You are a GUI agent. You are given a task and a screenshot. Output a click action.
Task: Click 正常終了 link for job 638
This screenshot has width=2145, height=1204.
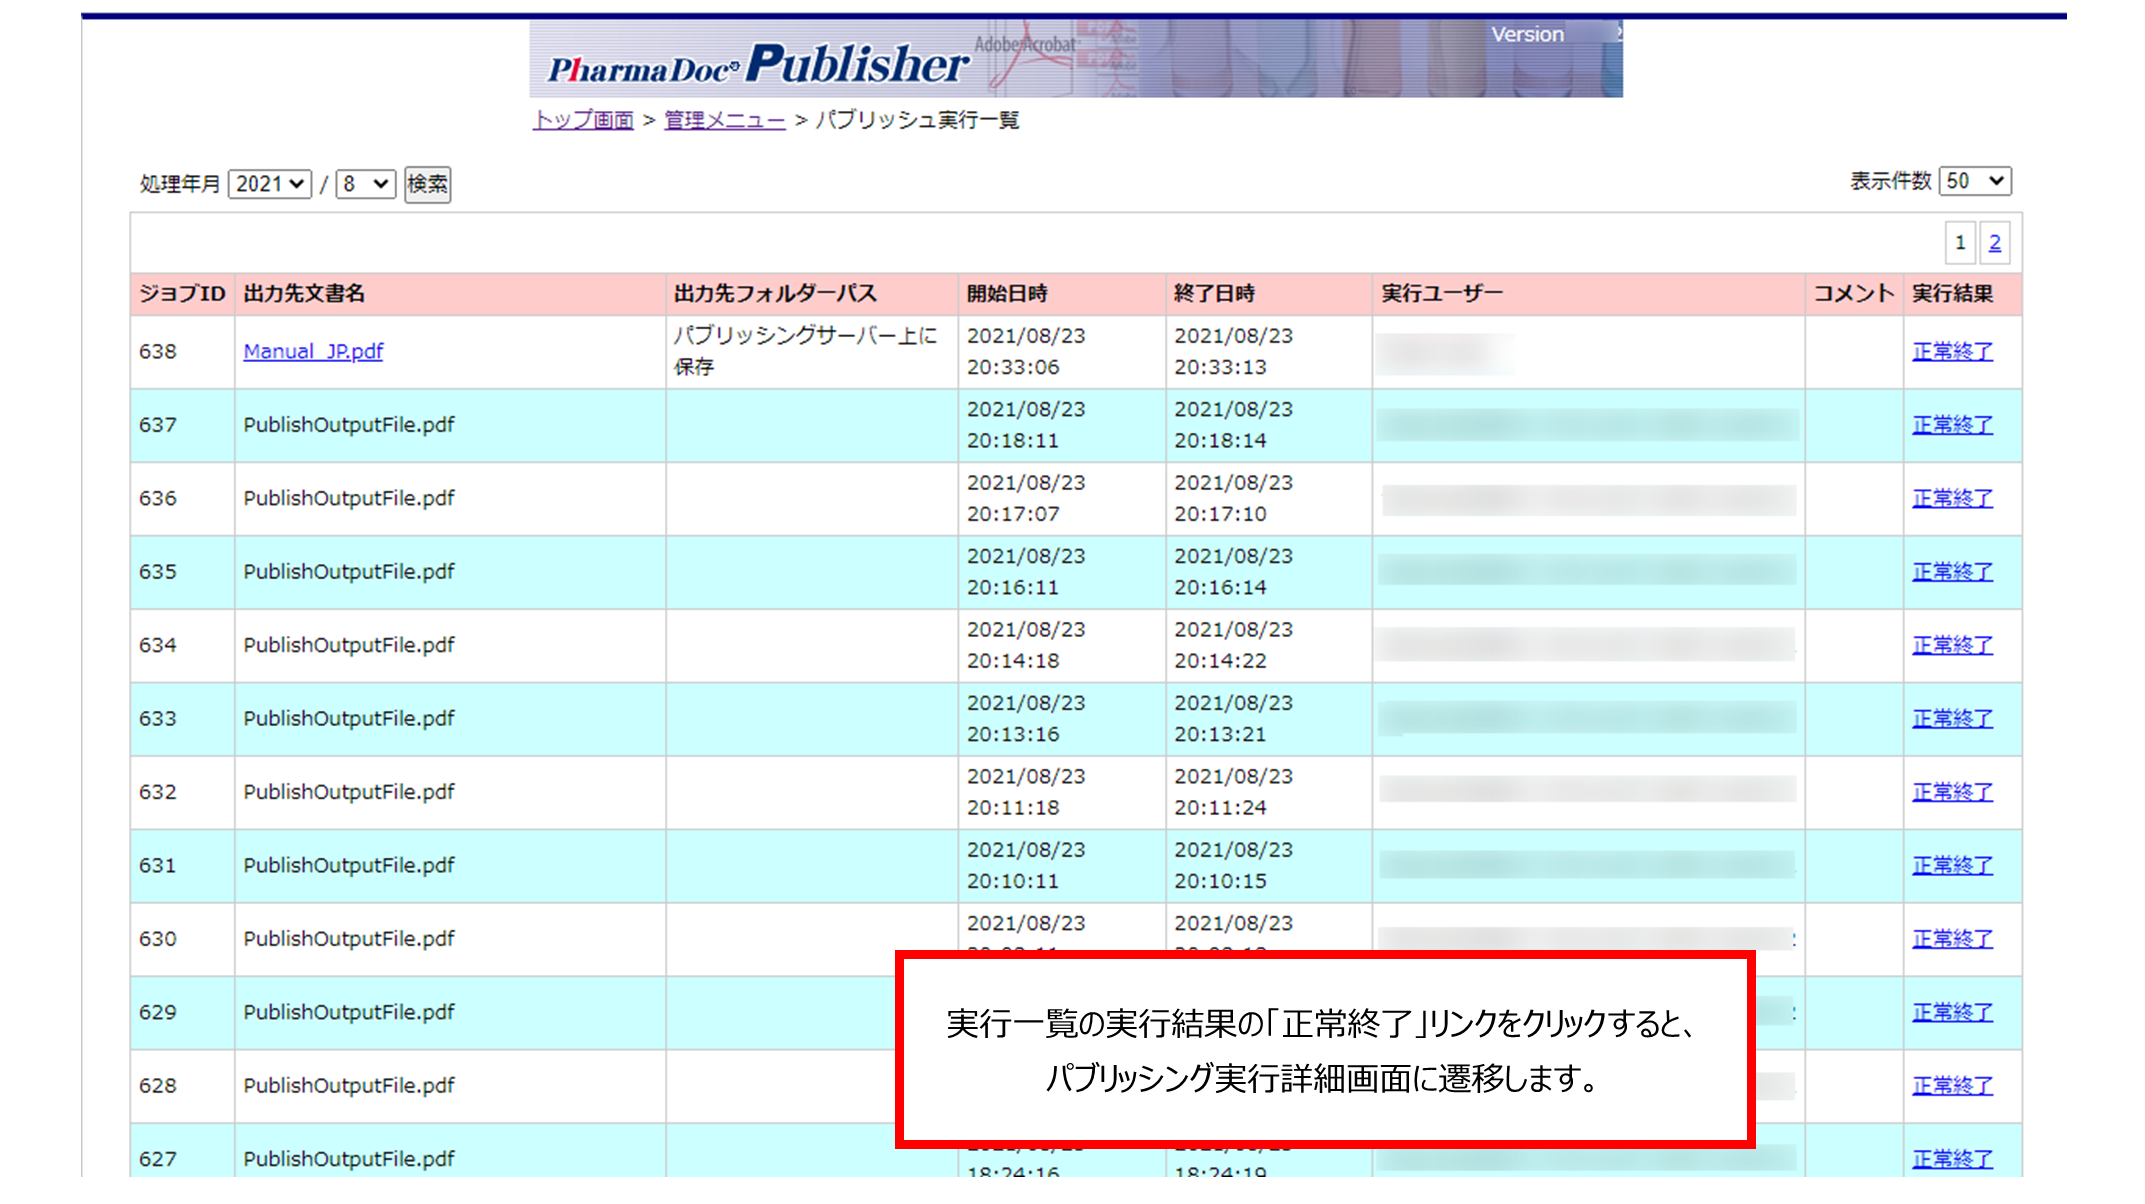pyautogui.click(x=1952, y=351)
